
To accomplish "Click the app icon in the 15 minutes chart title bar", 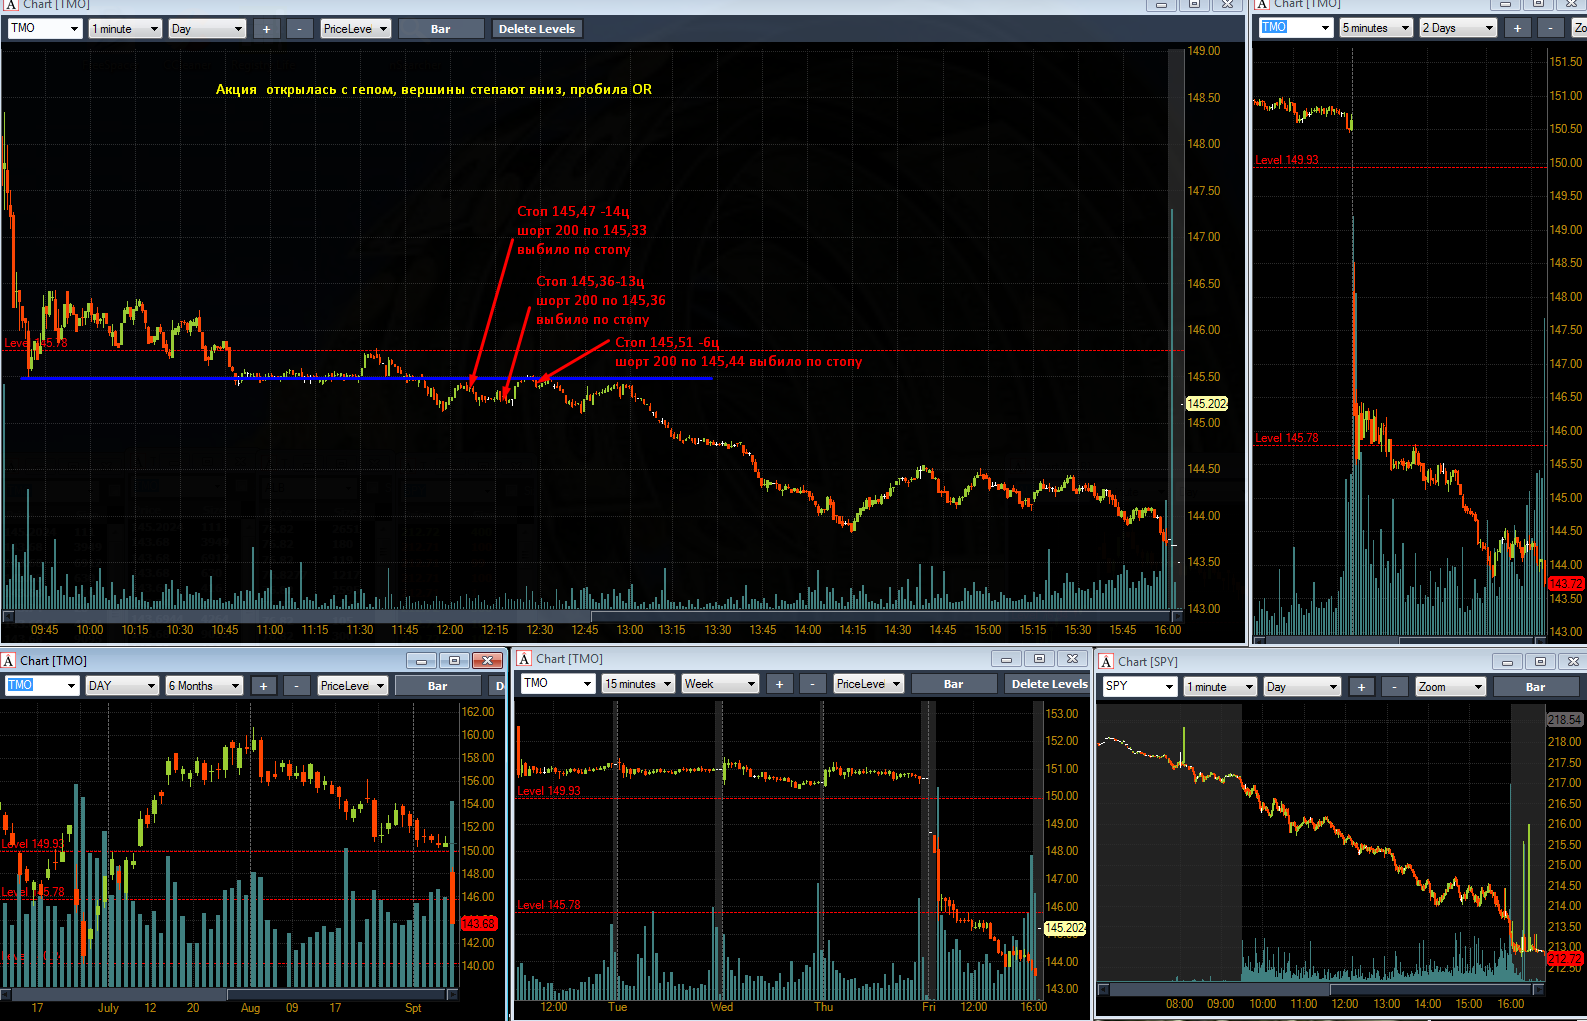I will [x=524, y=658].
